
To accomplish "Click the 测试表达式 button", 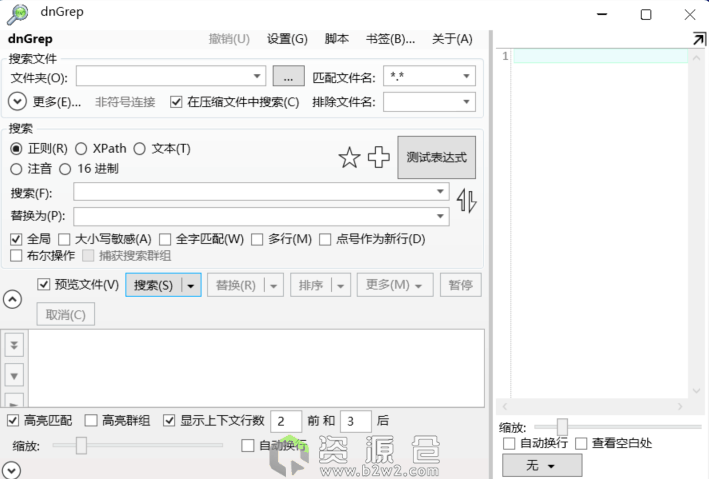I will (x=436, y=158).
